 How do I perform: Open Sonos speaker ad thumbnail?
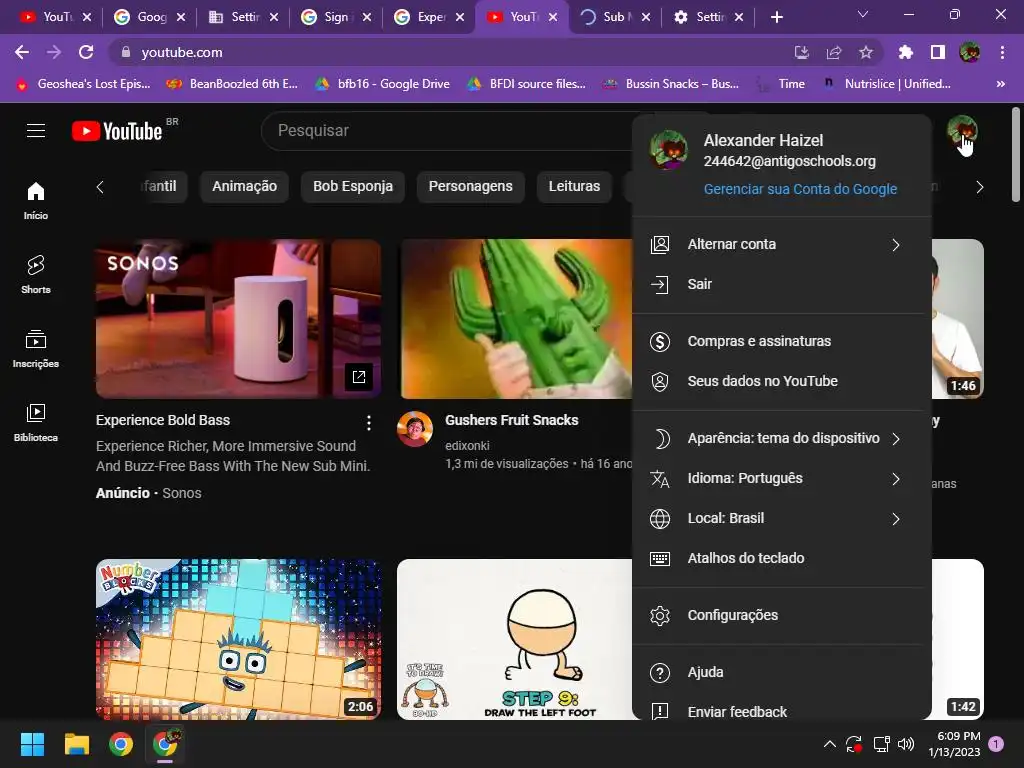click(238, 319)
